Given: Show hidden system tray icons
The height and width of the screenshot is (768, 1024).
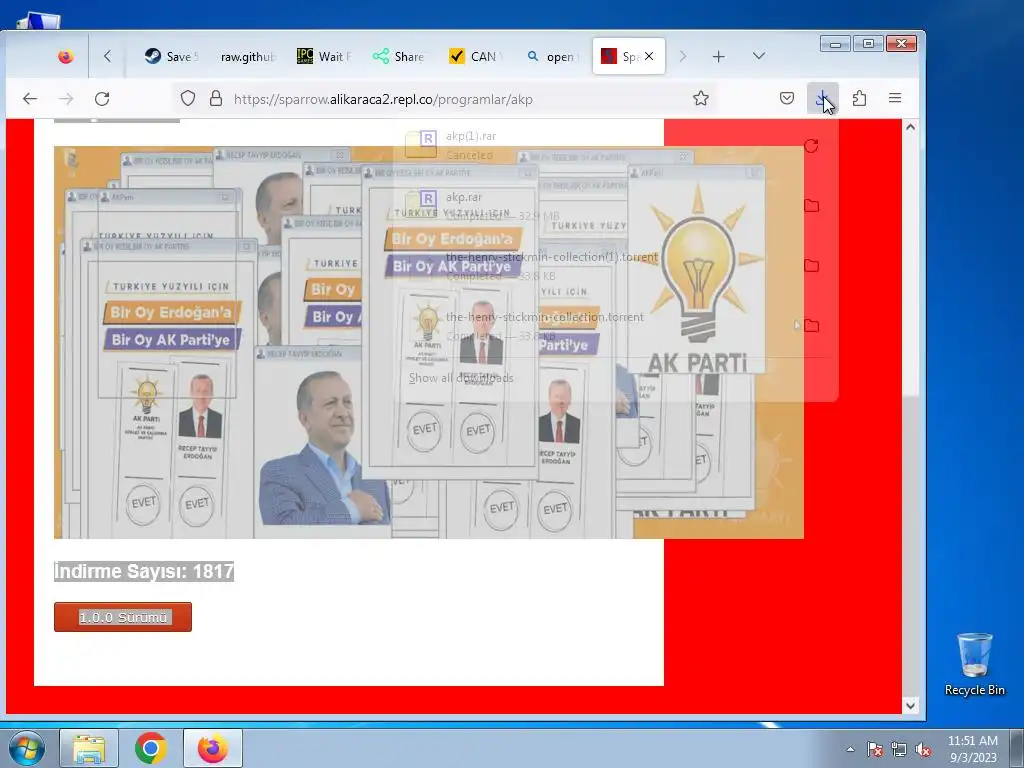Looking at the screenshot, I should click(x=850, y=749).
